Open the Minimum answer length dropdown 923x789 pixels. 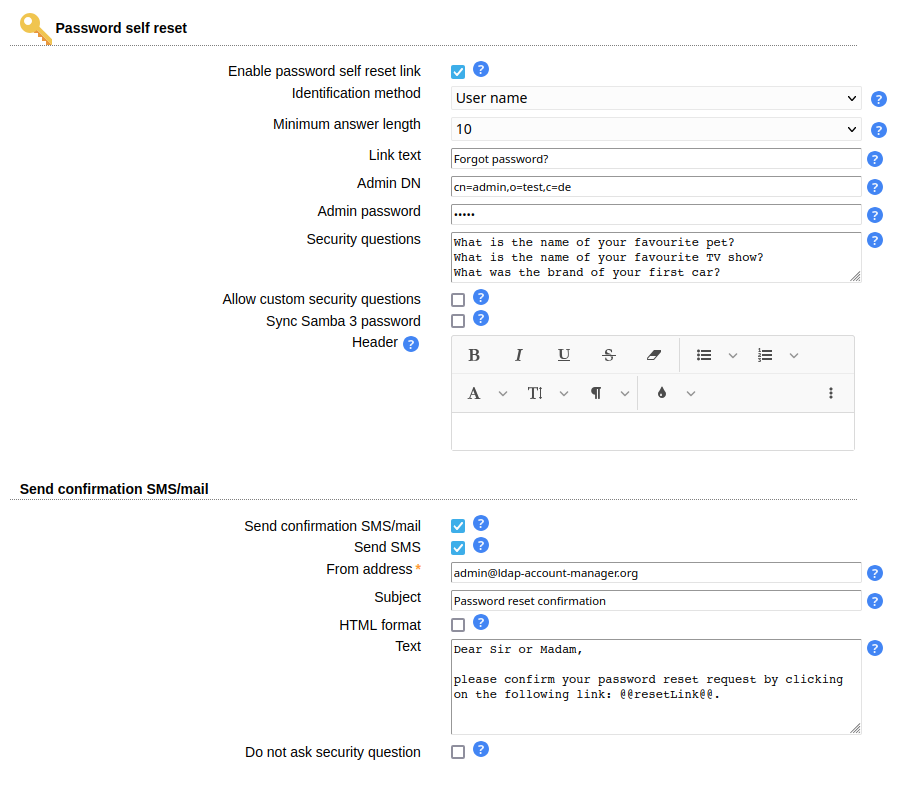tap(656, 129)
